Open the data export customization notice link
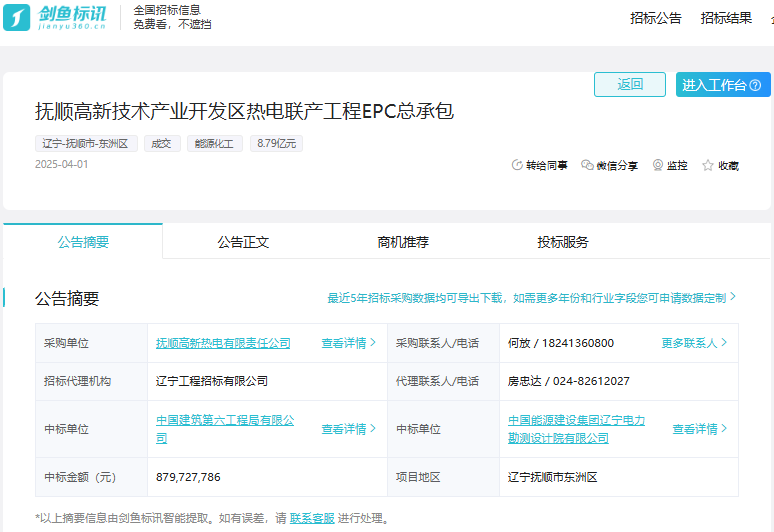Viewport: 774px width, 532px height. (x=531, y=298)
